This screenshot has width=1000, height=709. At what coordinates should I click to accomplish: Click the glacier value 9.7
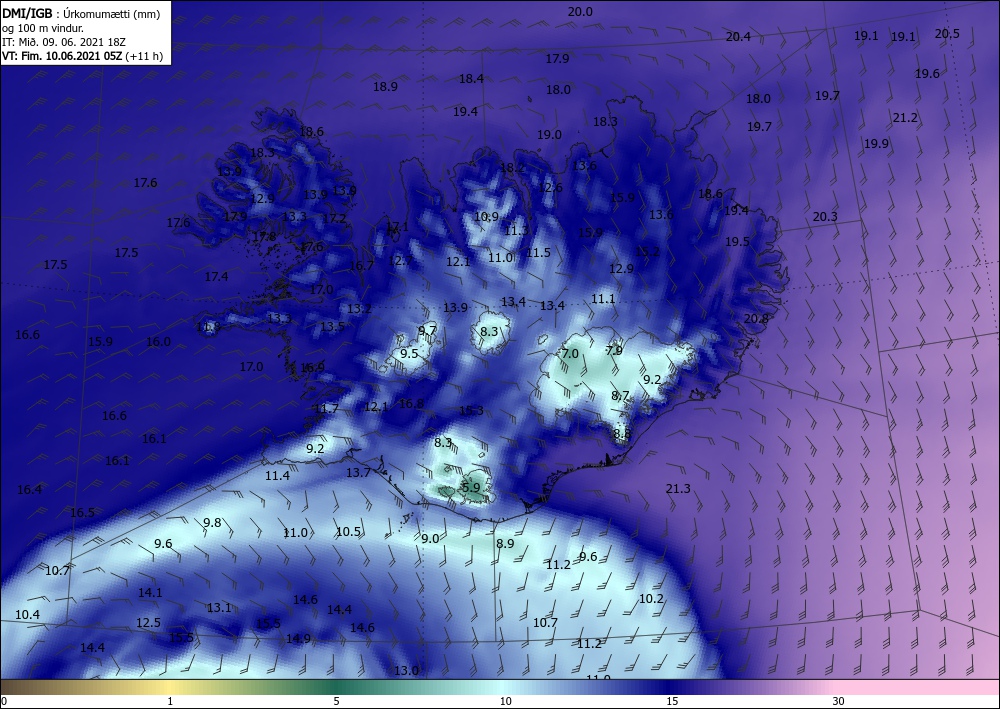[x=427, y=330]
